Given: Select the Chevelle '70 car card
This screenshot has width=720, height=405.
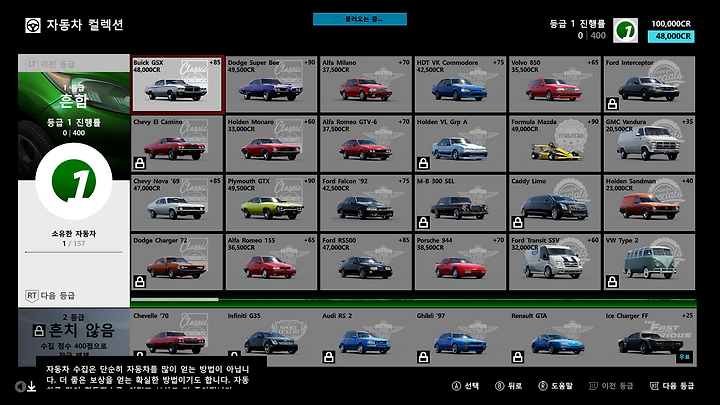Looking at the screenshot, I should click(x=177, y=337).
